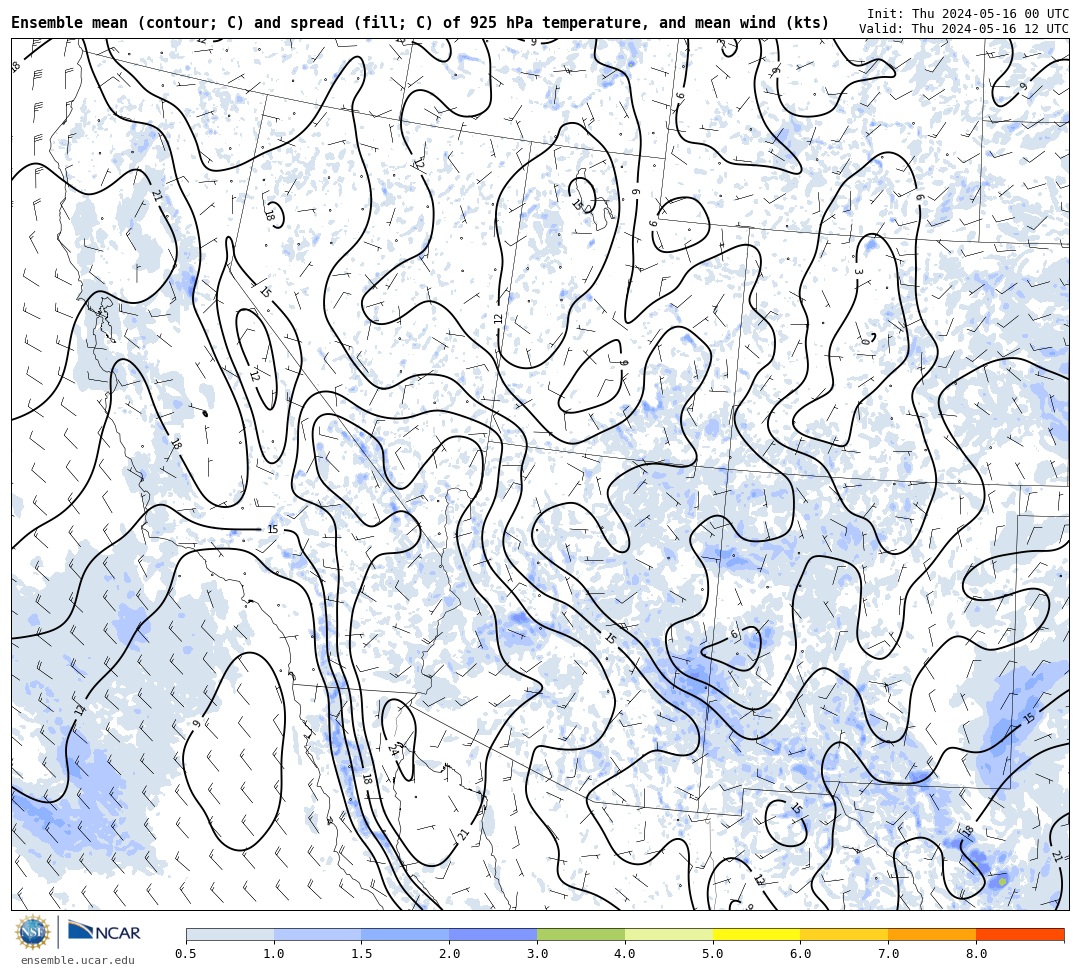This screenshot has height=973, width=1080.
Task: Click the plot title "Ensemble mean (contour; C)"
Action: point(127,23)
